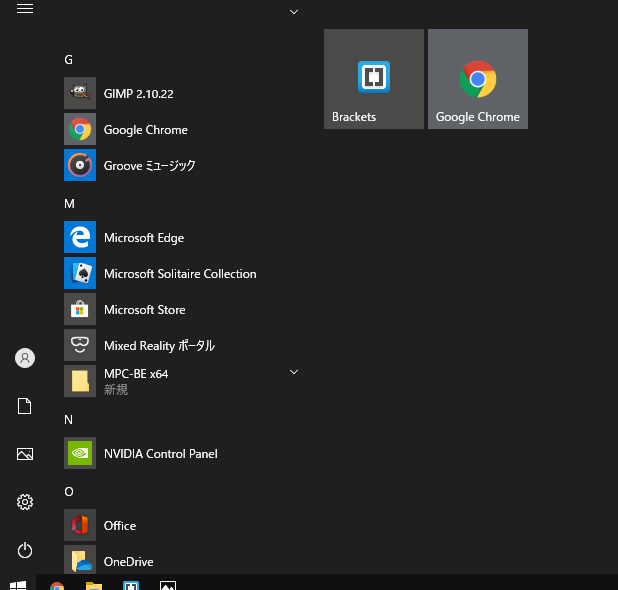Click Chrome icon on the taskbar
This screenshot has height=590, width=618.
pos(57,586)
